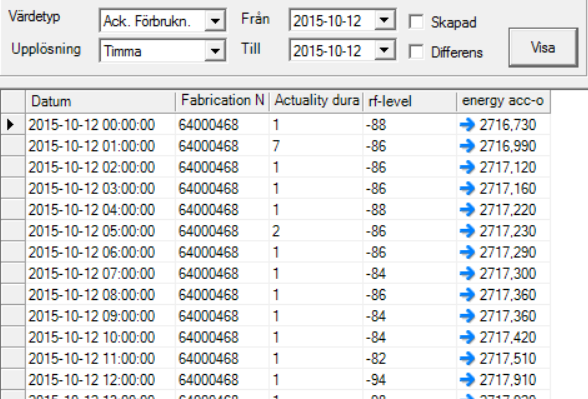The image size is (588, 399).
Task: Click the blue arrow icon beside 2717,120
Action: pyautogui.click(x=467, y=167)
